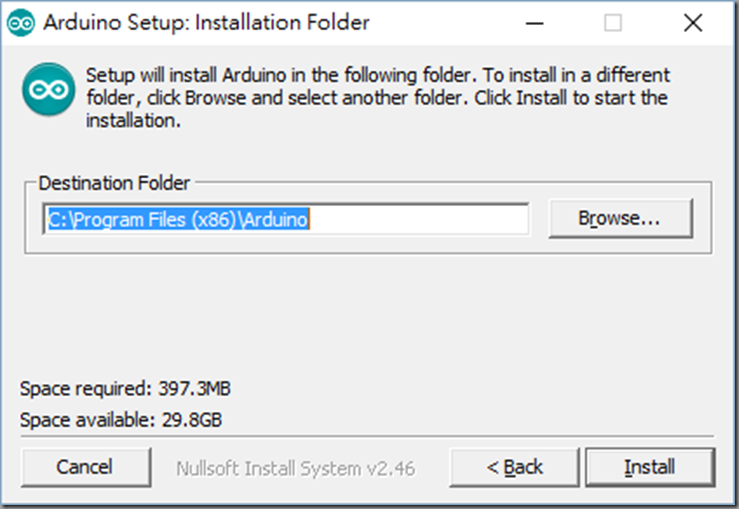The height and width of the screenshot is (509, 739).
Task: Click the Destination Folder group label
Action: click(x=114, y=183)
